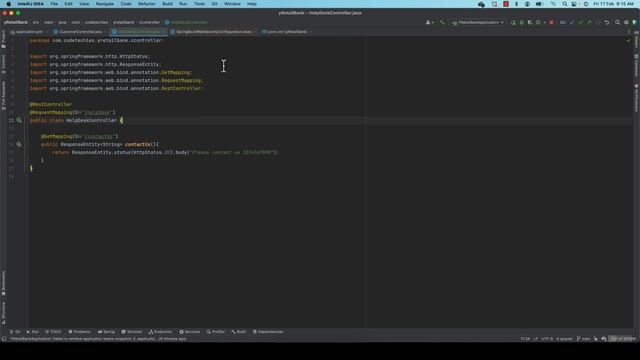Open macOS Control Center in the menu bar
Viewport: 640px width, 360px height.
coord(574,4)
